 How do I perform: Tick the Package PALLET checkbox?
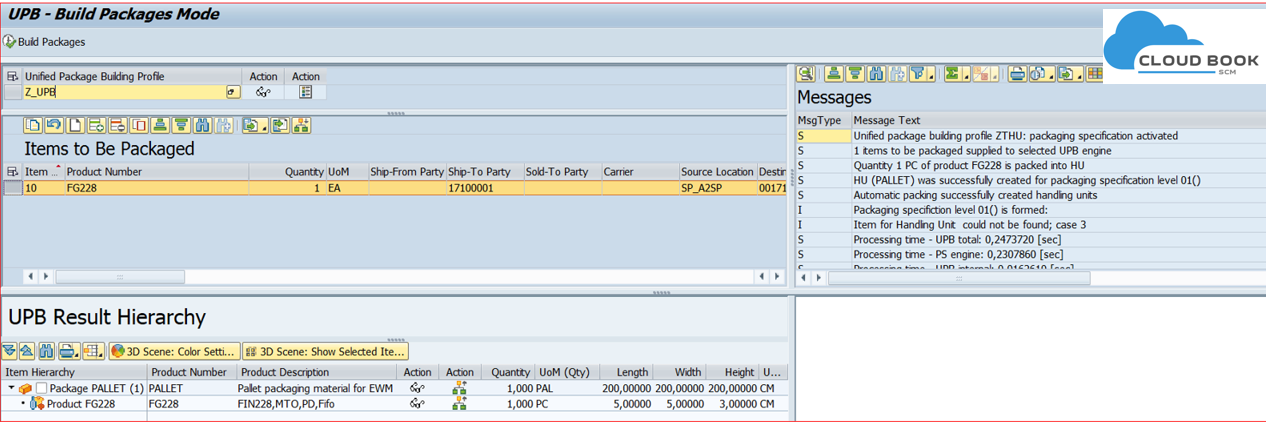41,388
